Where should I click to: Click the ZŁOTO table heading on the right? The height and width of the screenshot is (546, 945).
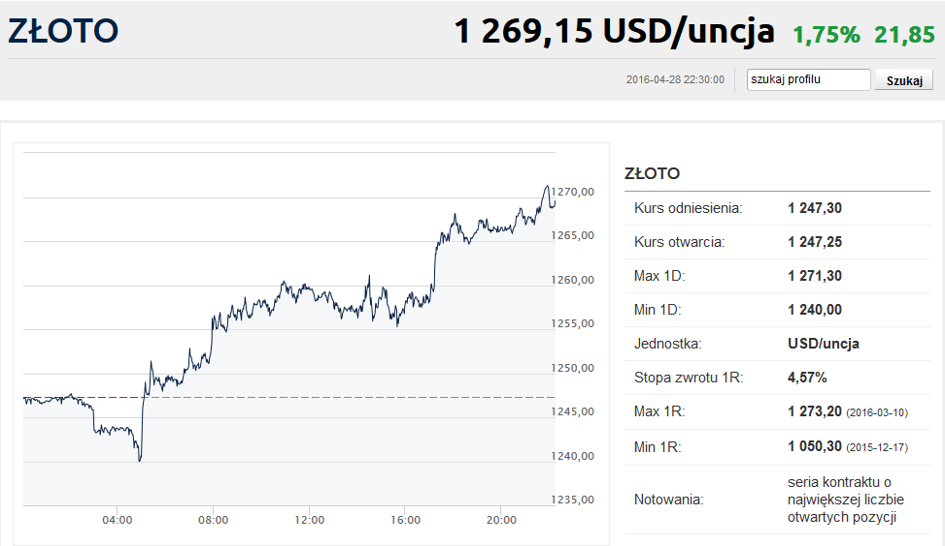pos(652,174)
